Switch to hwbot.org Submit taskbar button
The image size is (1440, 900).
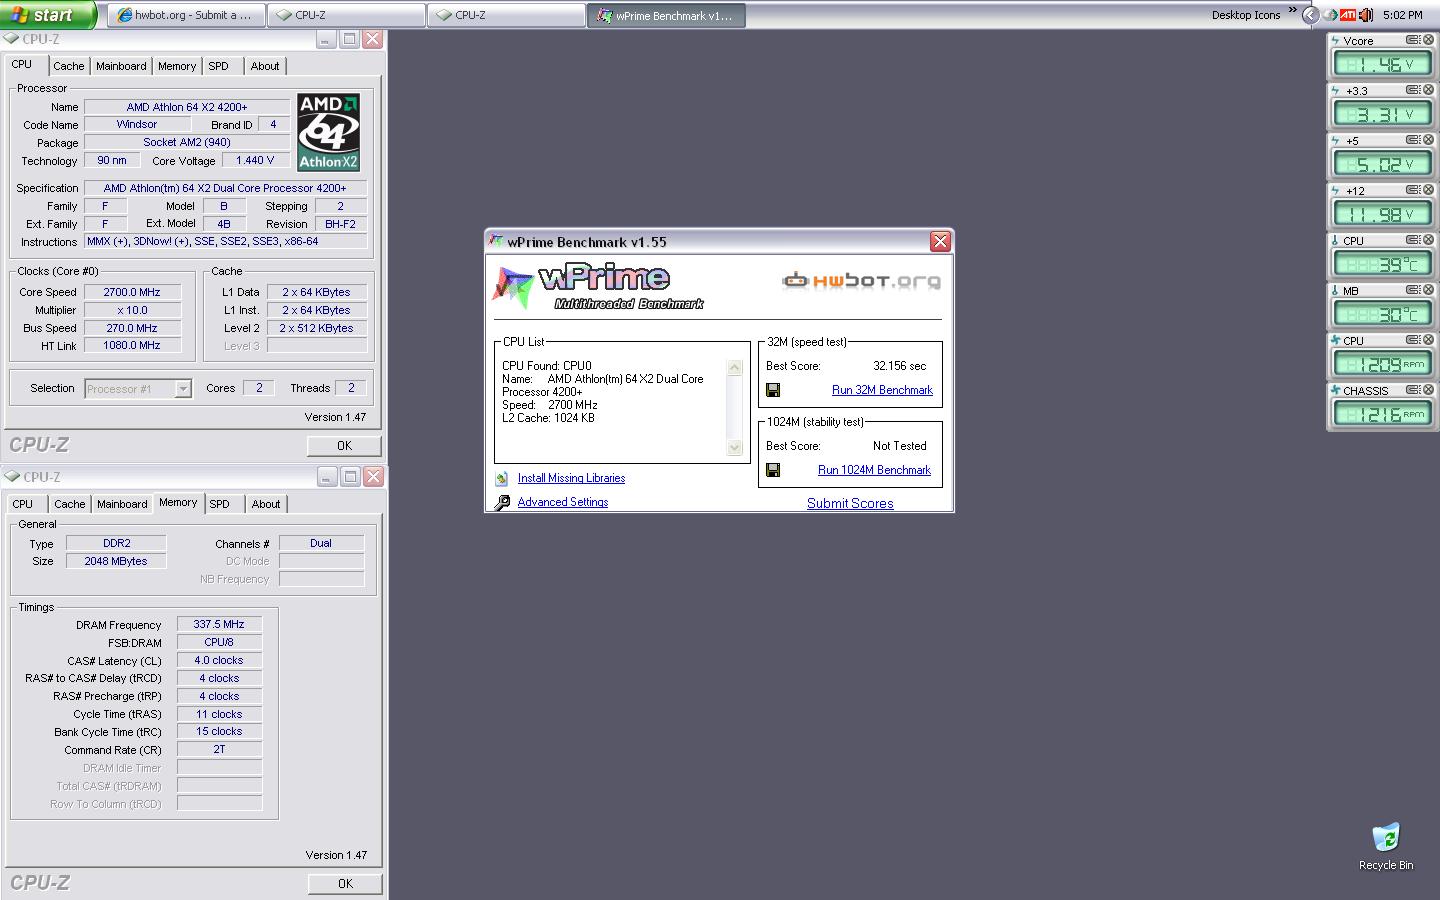[x=187, y=15]
